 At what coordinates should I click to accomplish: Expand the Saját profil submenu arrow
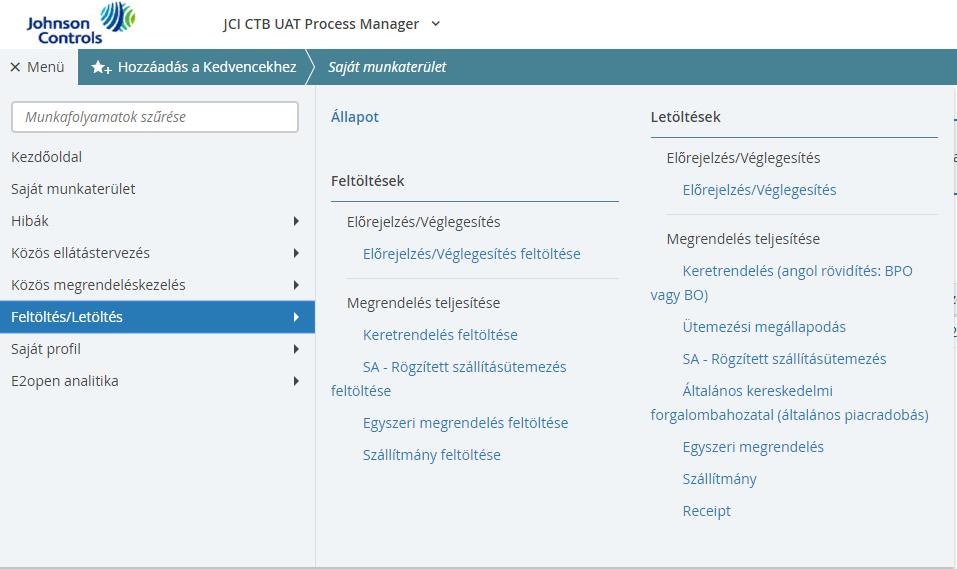pos(296,349)
